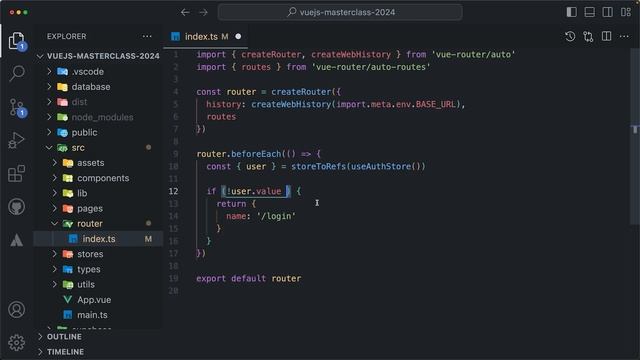Go forward in navigation history

click(x=203, y=12)
